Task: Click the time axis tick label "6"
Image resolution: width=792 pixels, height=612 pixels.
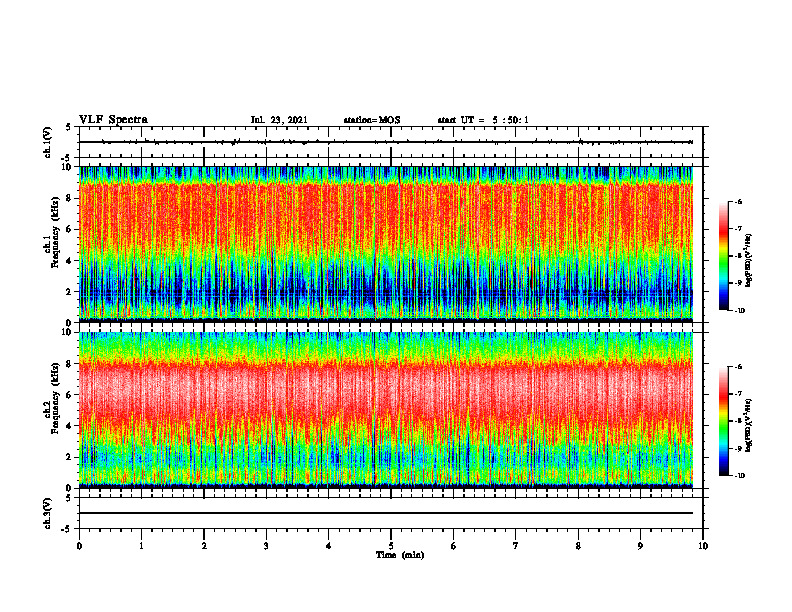Action: click(454, 546)
